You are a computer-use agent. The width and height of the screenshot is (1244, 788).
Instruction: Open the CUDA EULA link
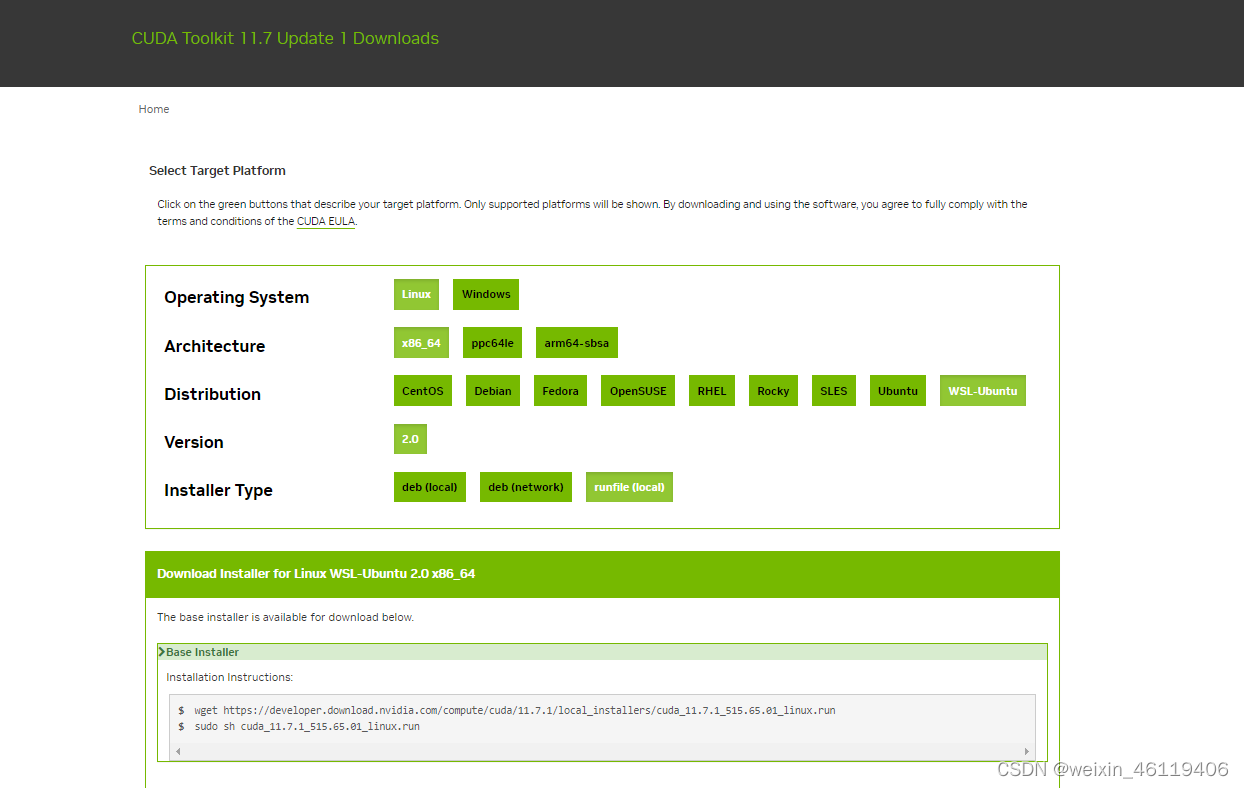point(326,221)
